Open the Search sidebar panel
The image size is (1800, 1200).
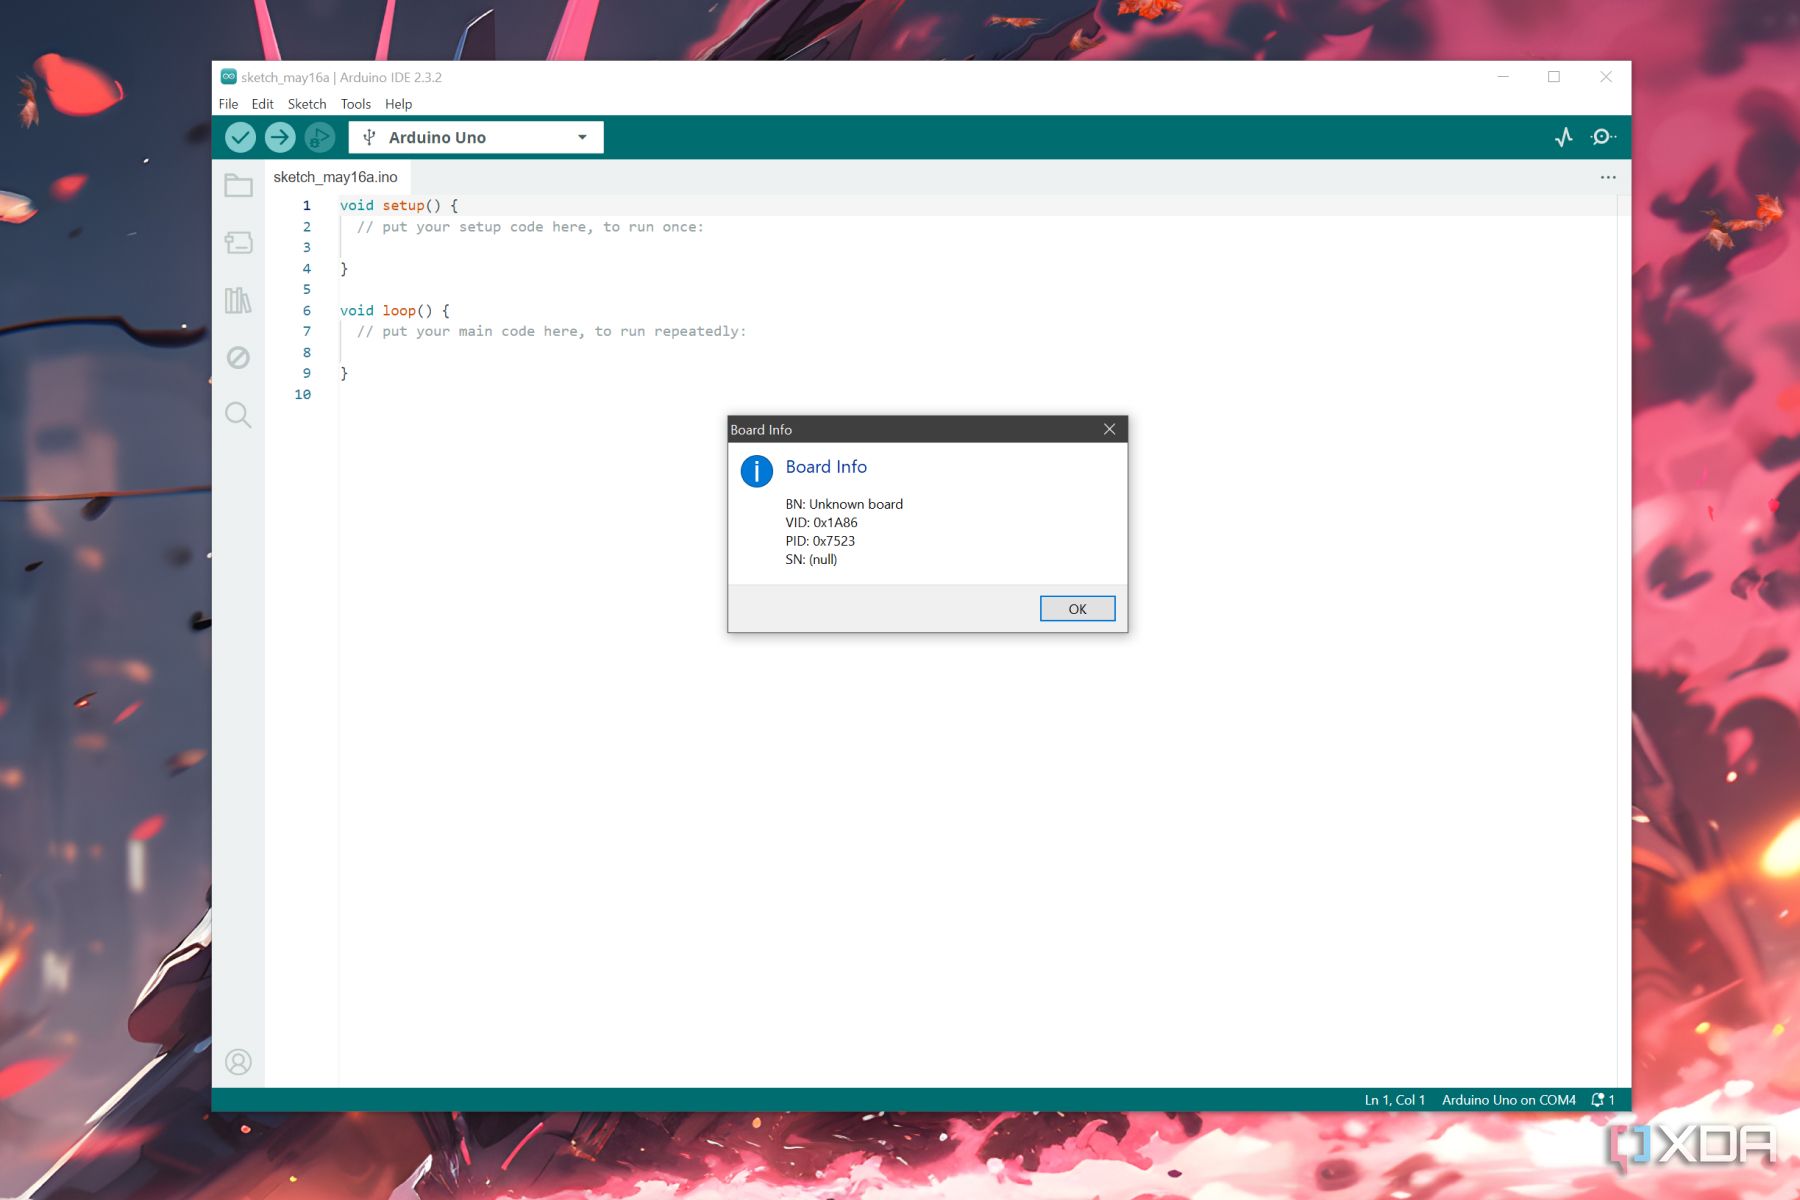pyautogui.click(x=238, y=415)
